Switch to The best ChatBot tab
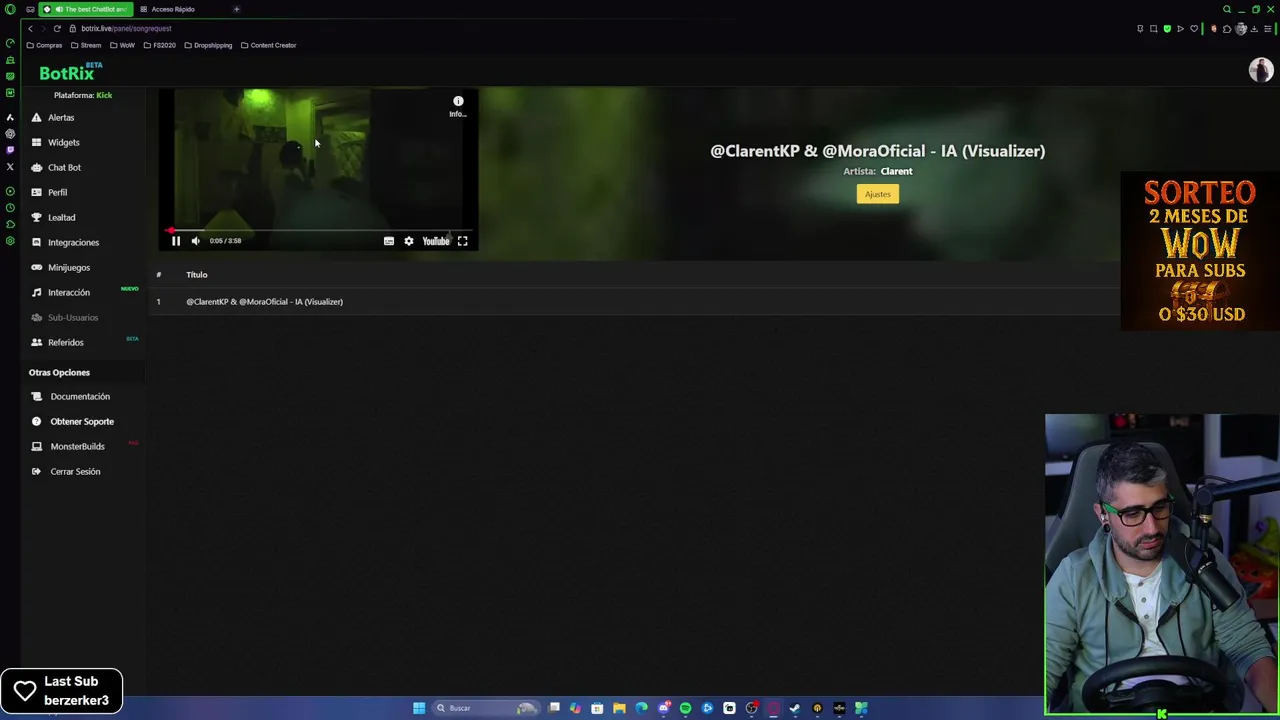The image size is (1280, 720). pyautogui.click(x=86, y=9)
